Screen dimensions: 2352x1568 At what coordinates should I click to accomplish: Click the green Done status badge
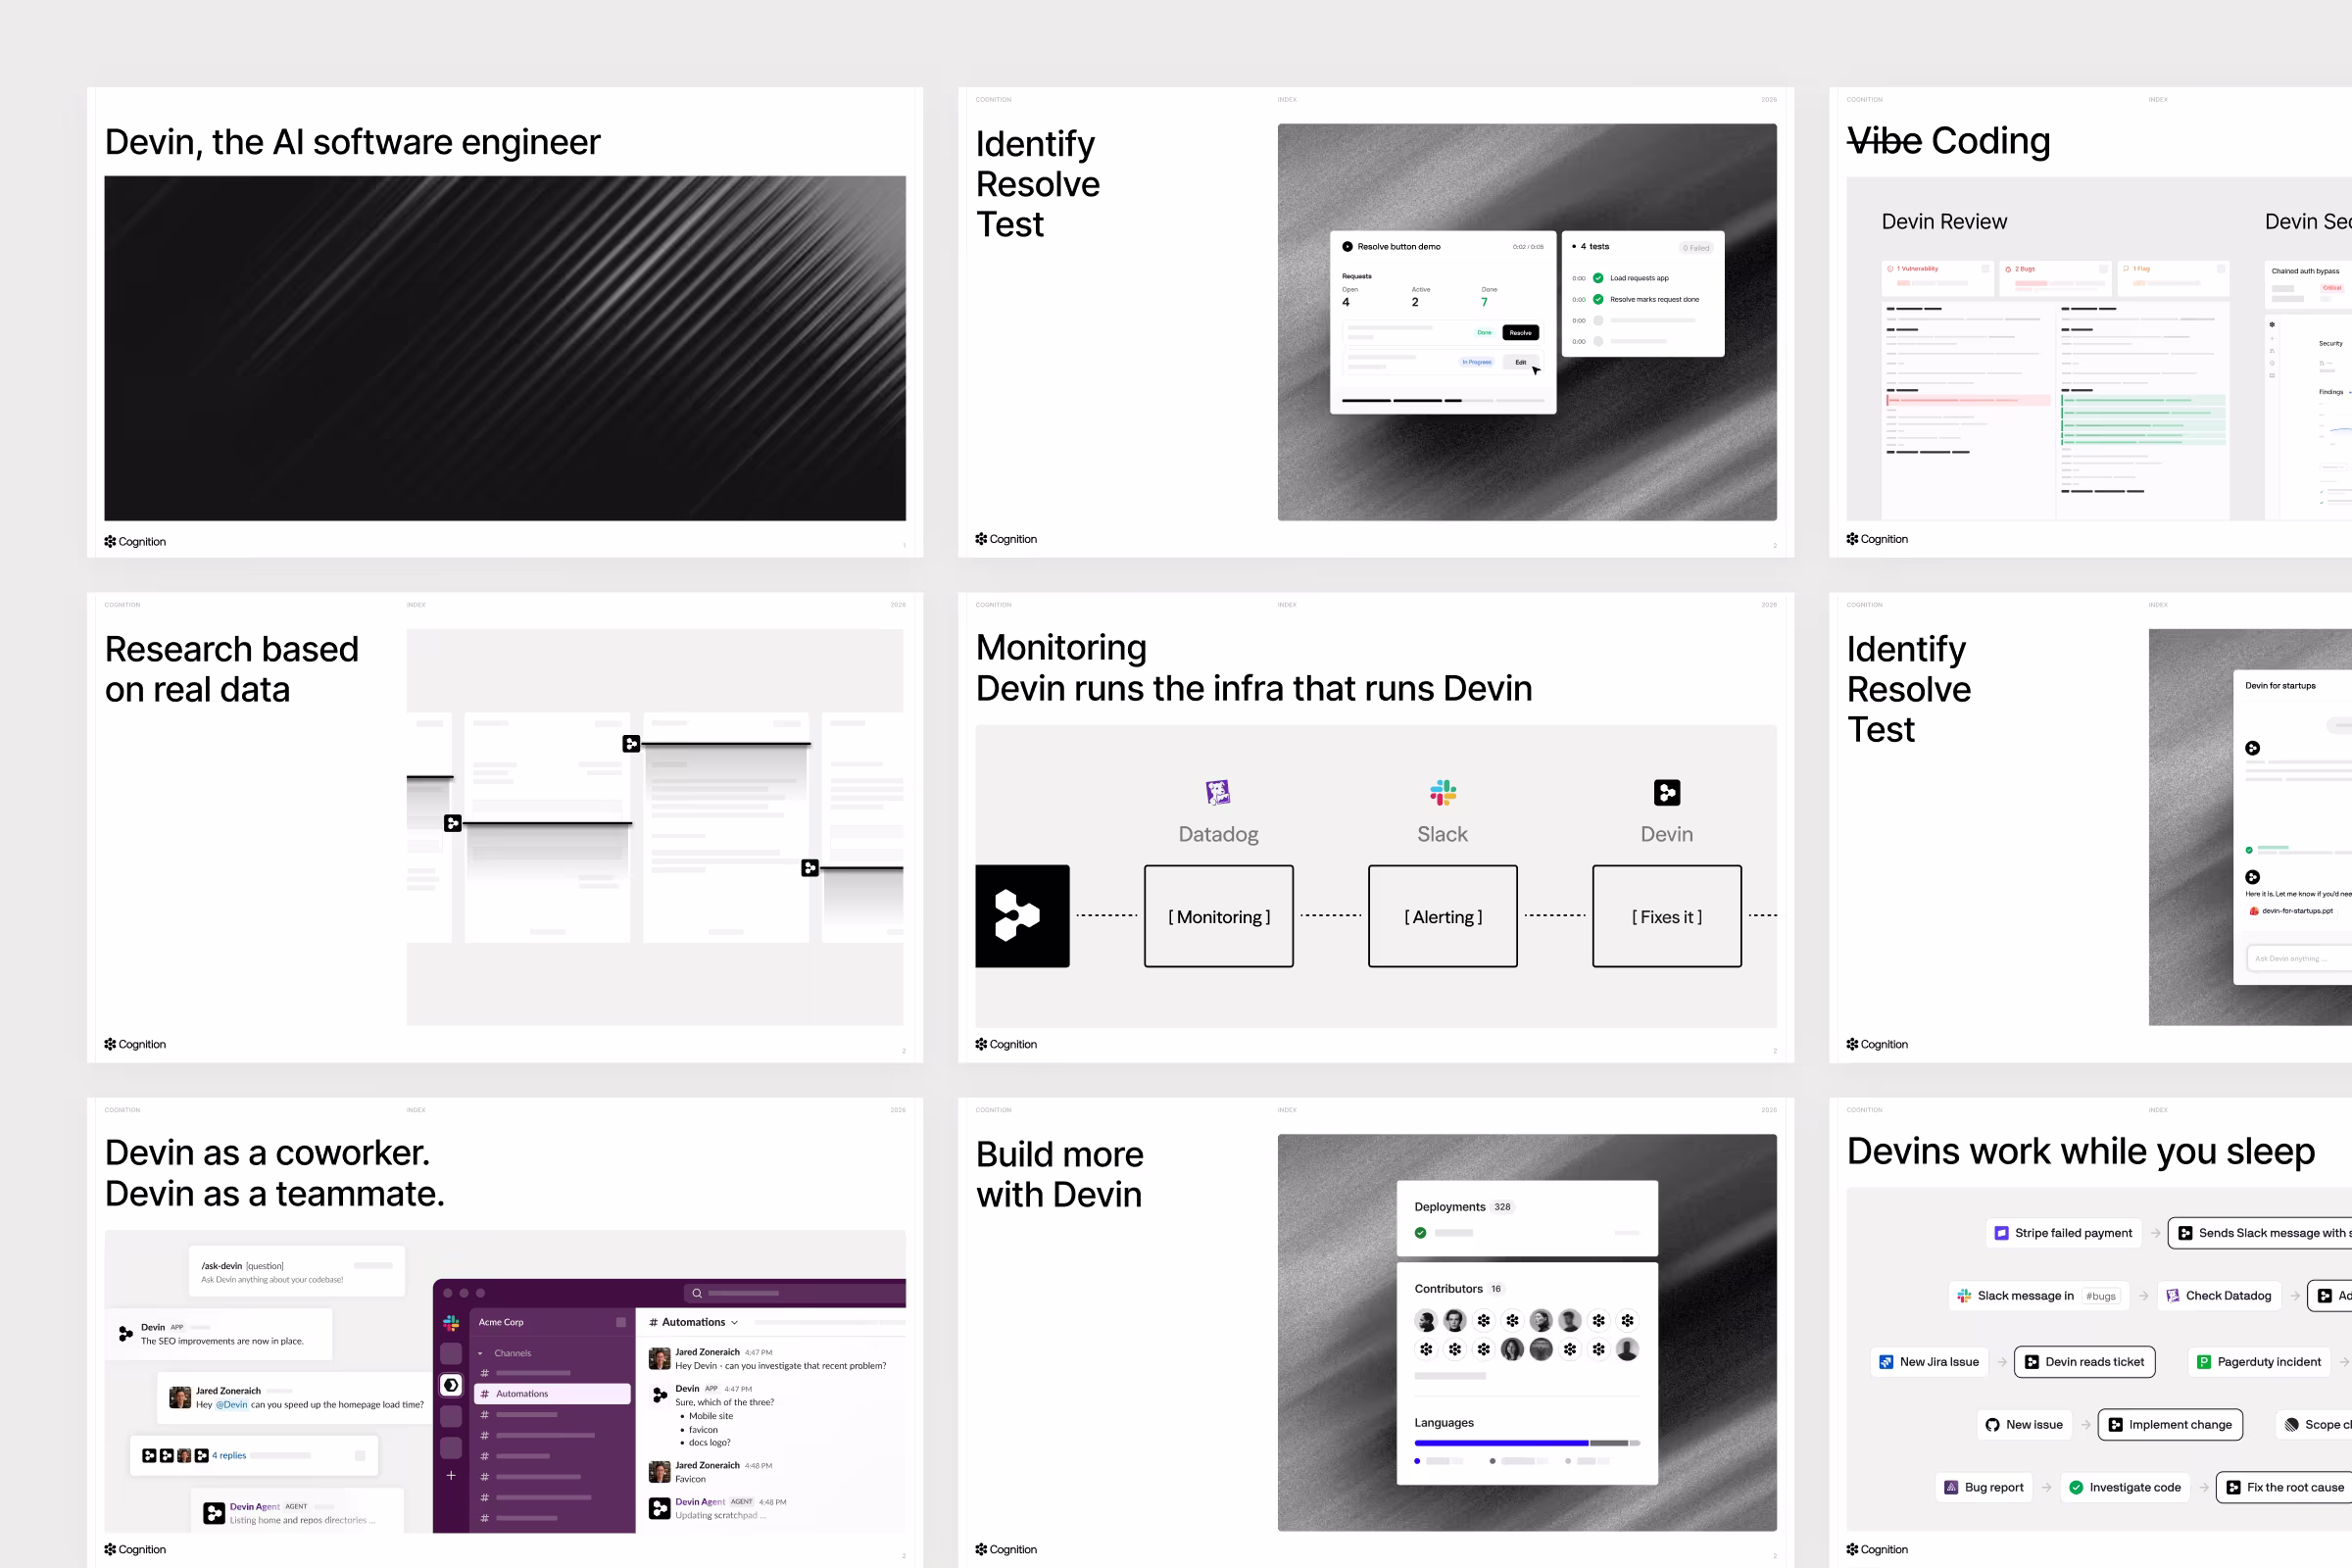pos(1484,333)
